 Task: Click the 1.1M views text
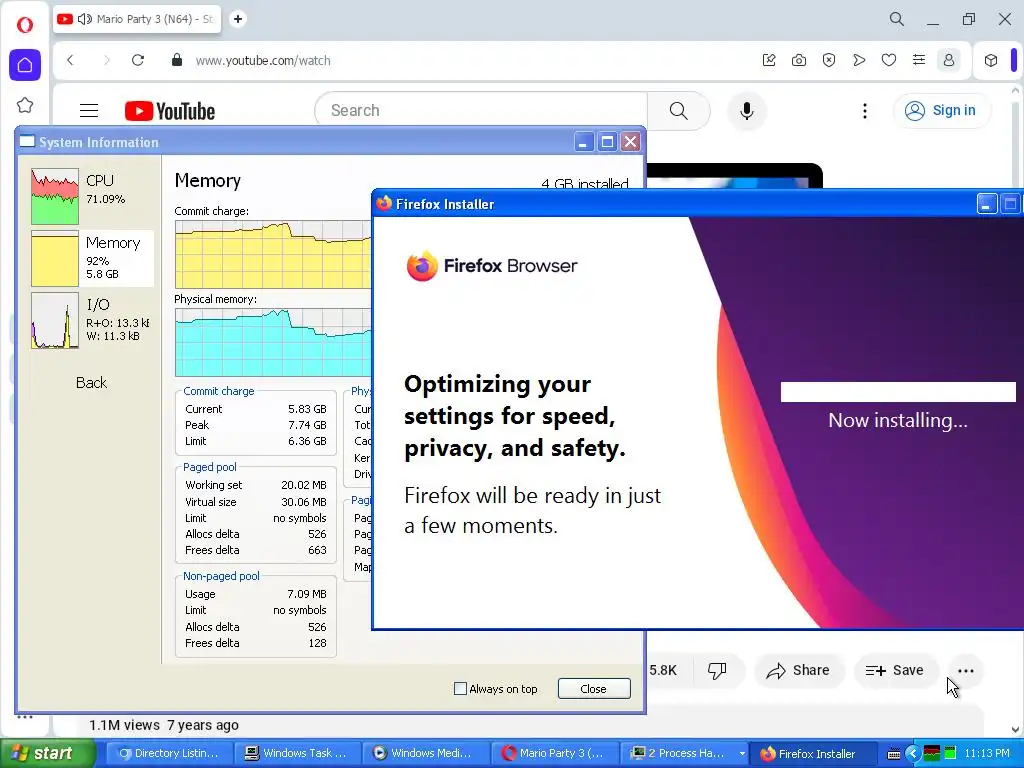click(x=124, y=725)
